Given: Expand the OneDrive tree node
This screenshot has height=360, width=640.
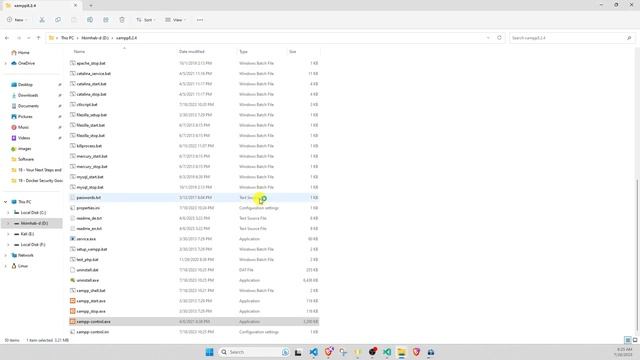Looking at the screenshot, I should [x=6, y=63].
